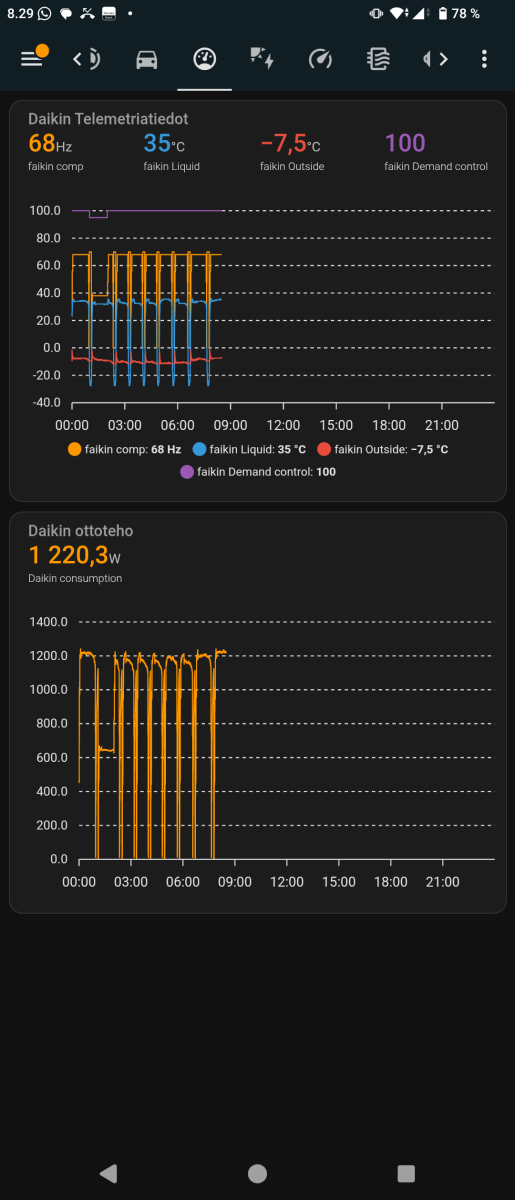The width and height of the screenshot is (515, 1200).
Task: Select the gauge dashboard tab
Action: [x=204, y=59]
